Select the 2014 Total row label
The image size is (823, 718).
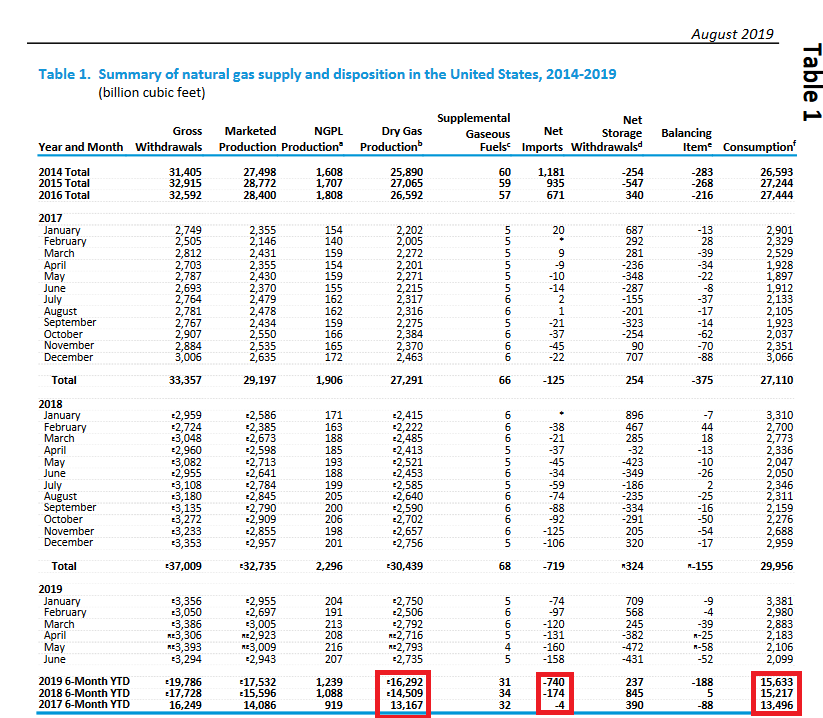64,172
